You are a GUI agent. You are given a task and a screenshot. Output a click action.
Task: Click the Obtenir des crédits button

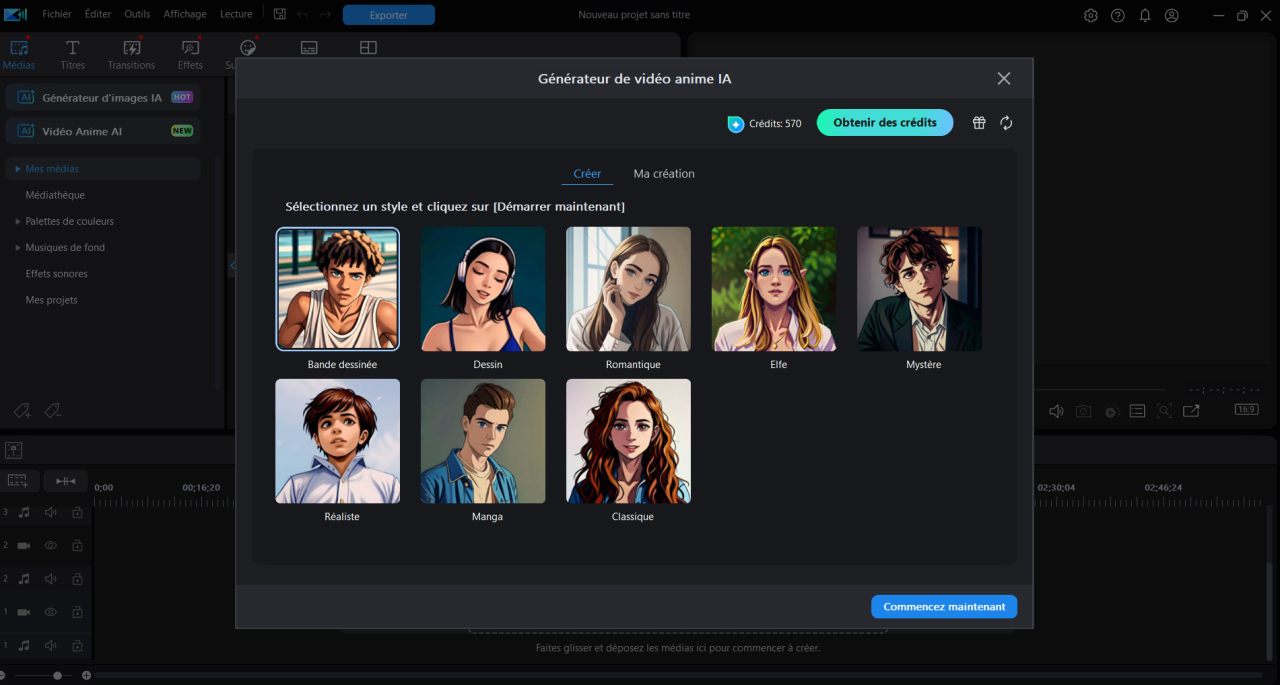(884, 122)
